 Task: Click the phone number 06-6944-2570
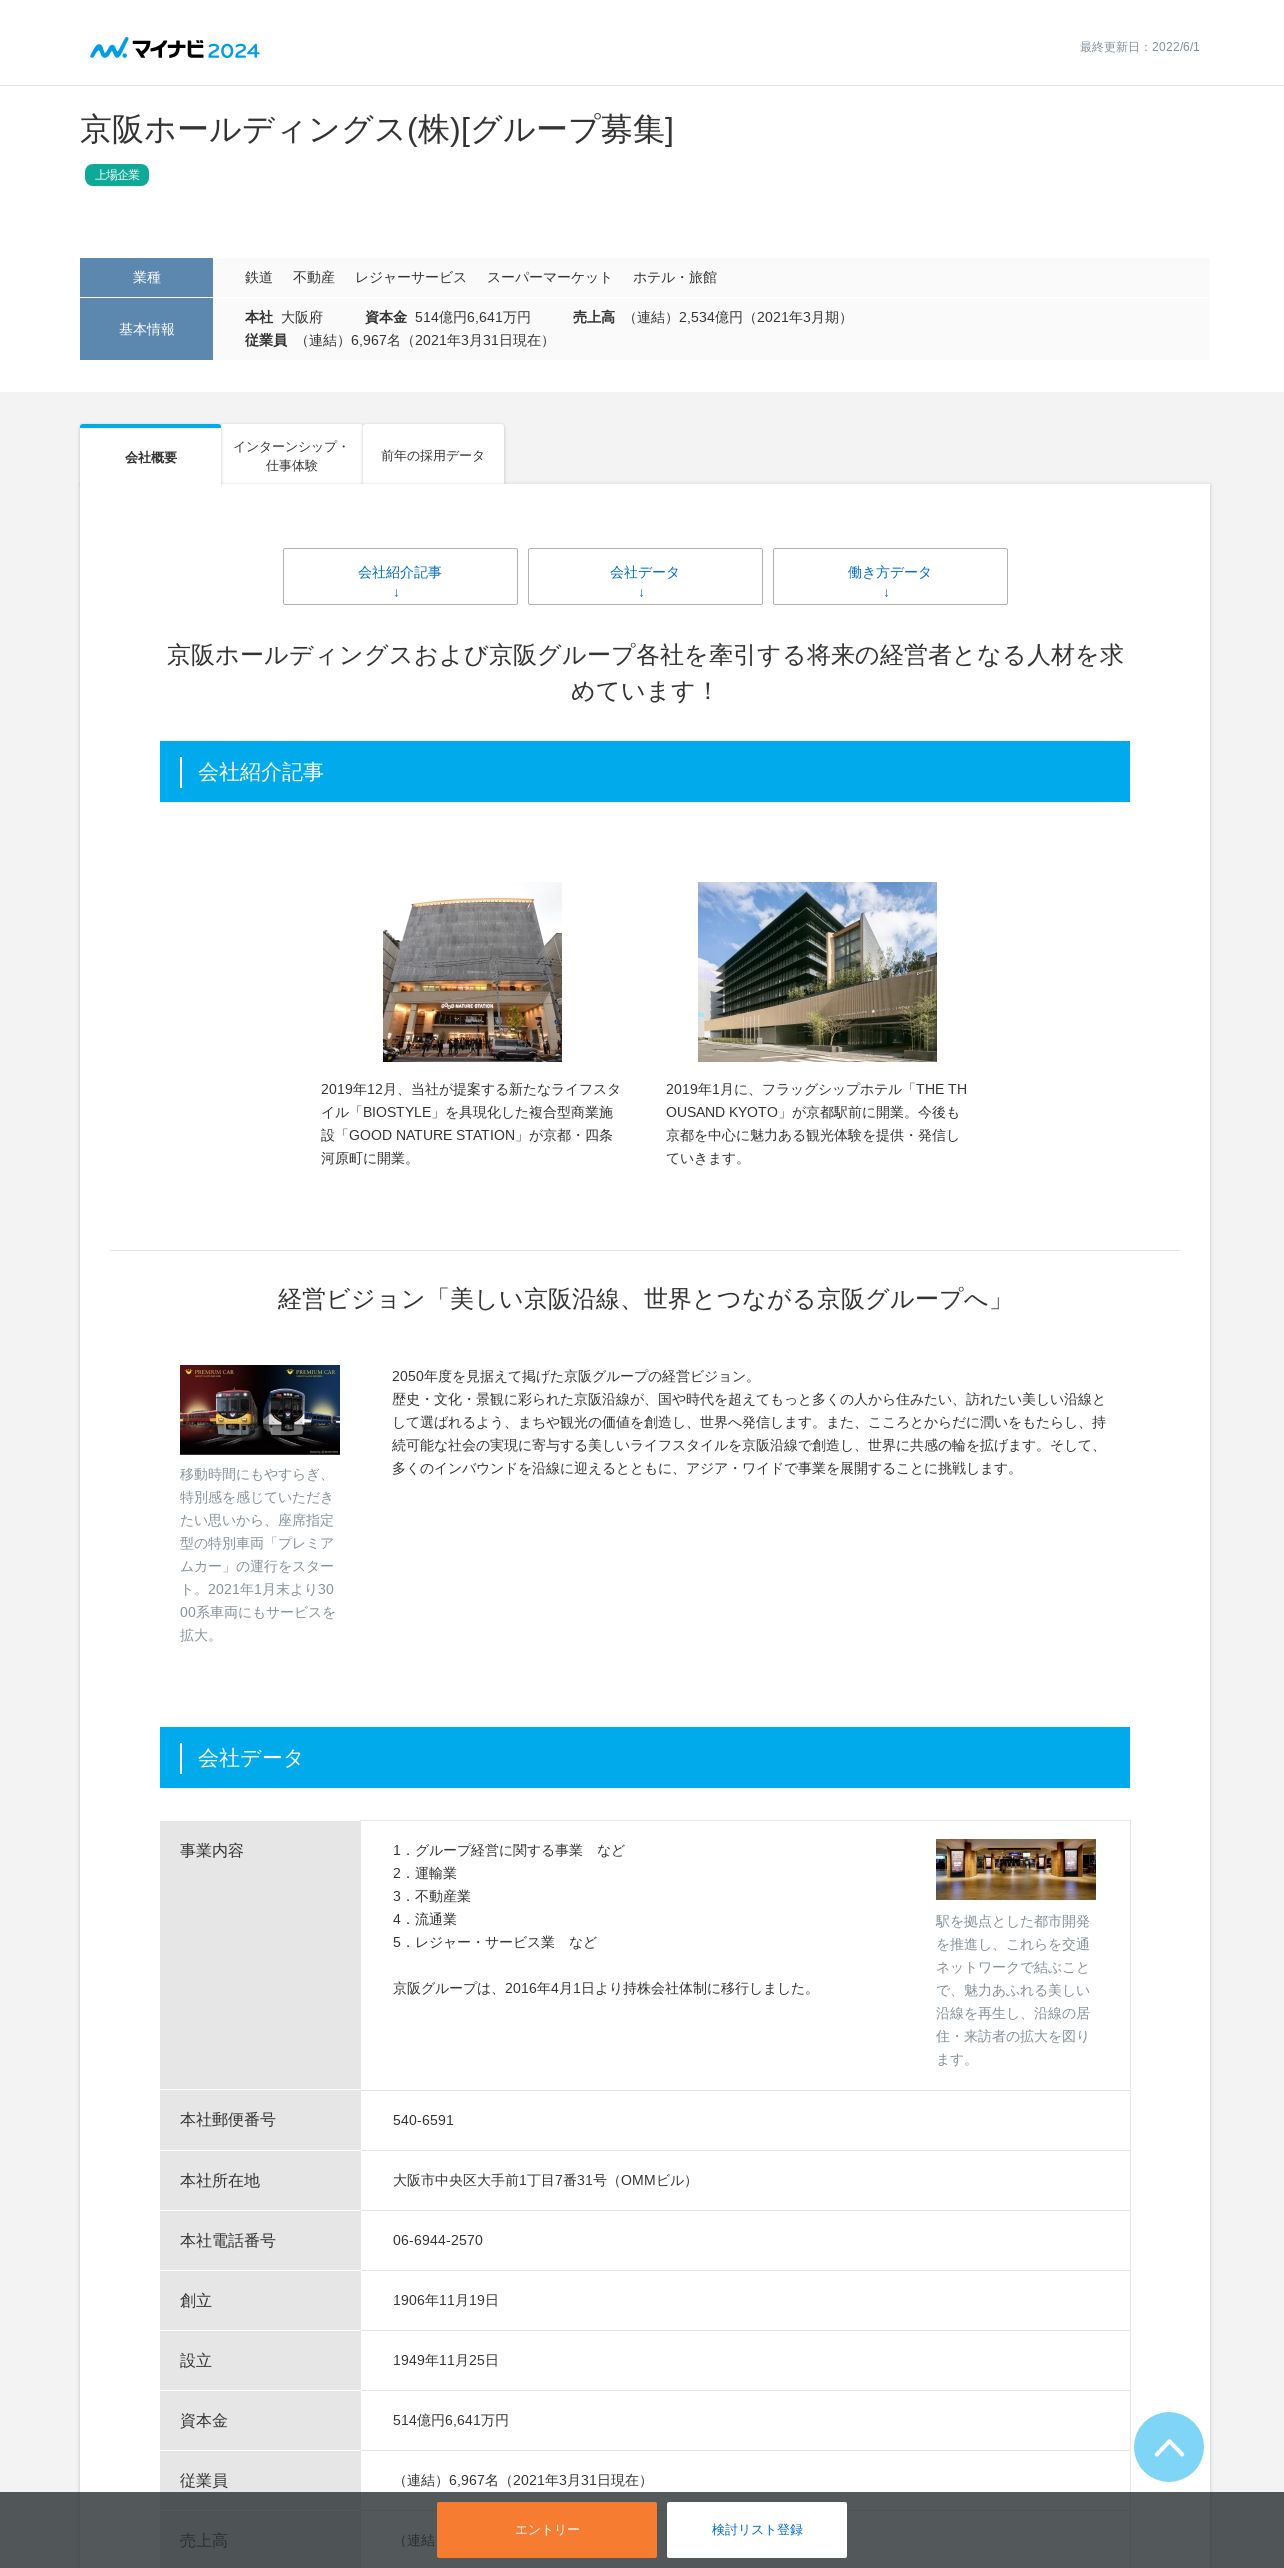coord(438,2240)
